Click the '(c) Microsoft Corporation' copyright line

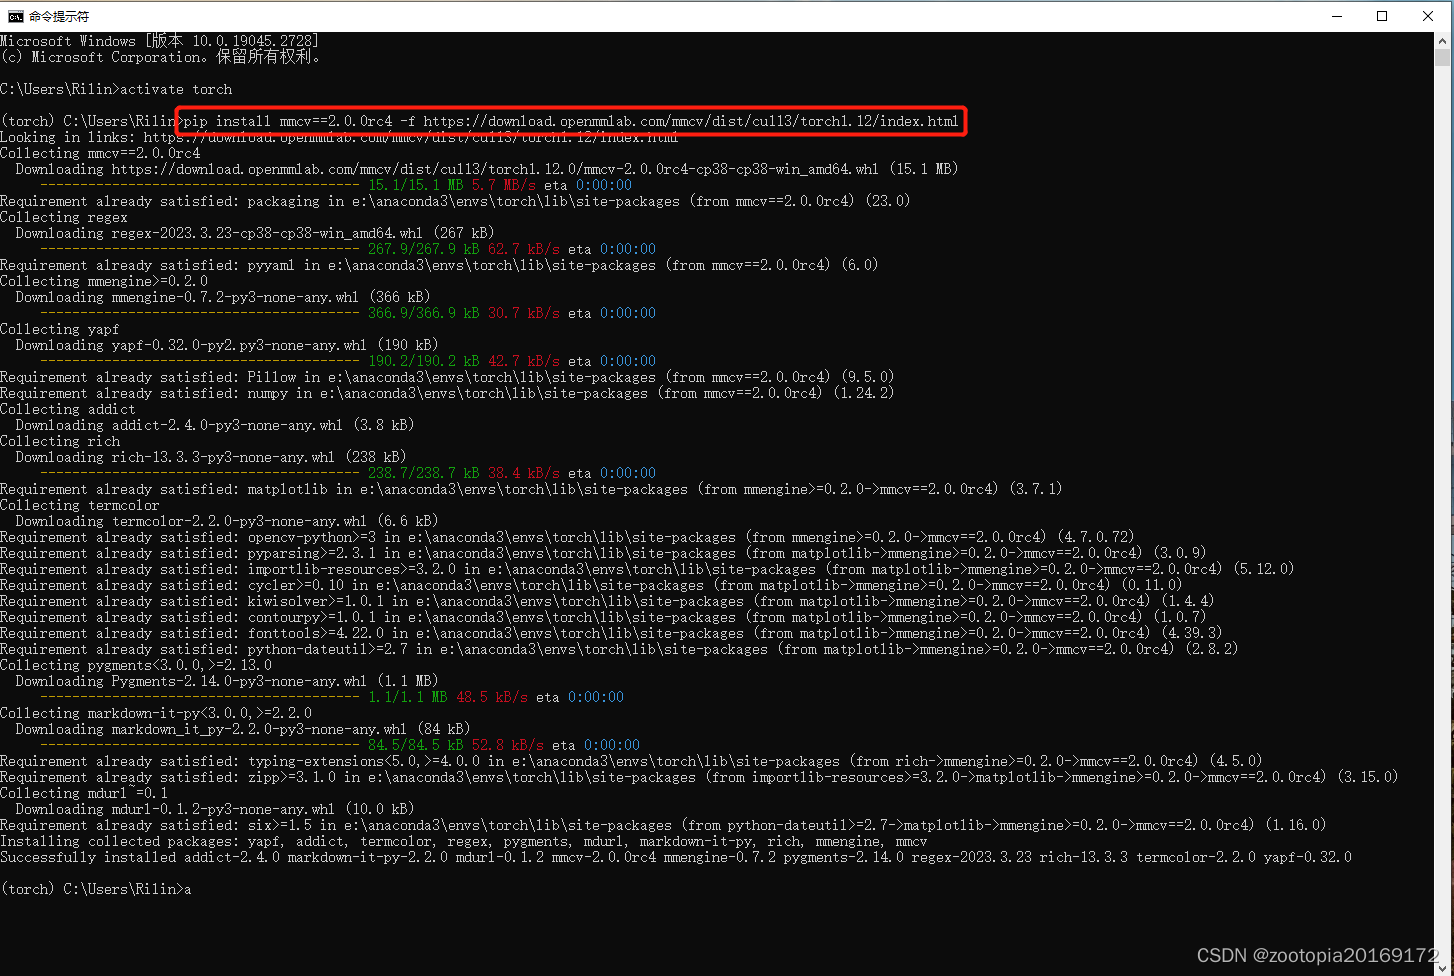[161, 57]
